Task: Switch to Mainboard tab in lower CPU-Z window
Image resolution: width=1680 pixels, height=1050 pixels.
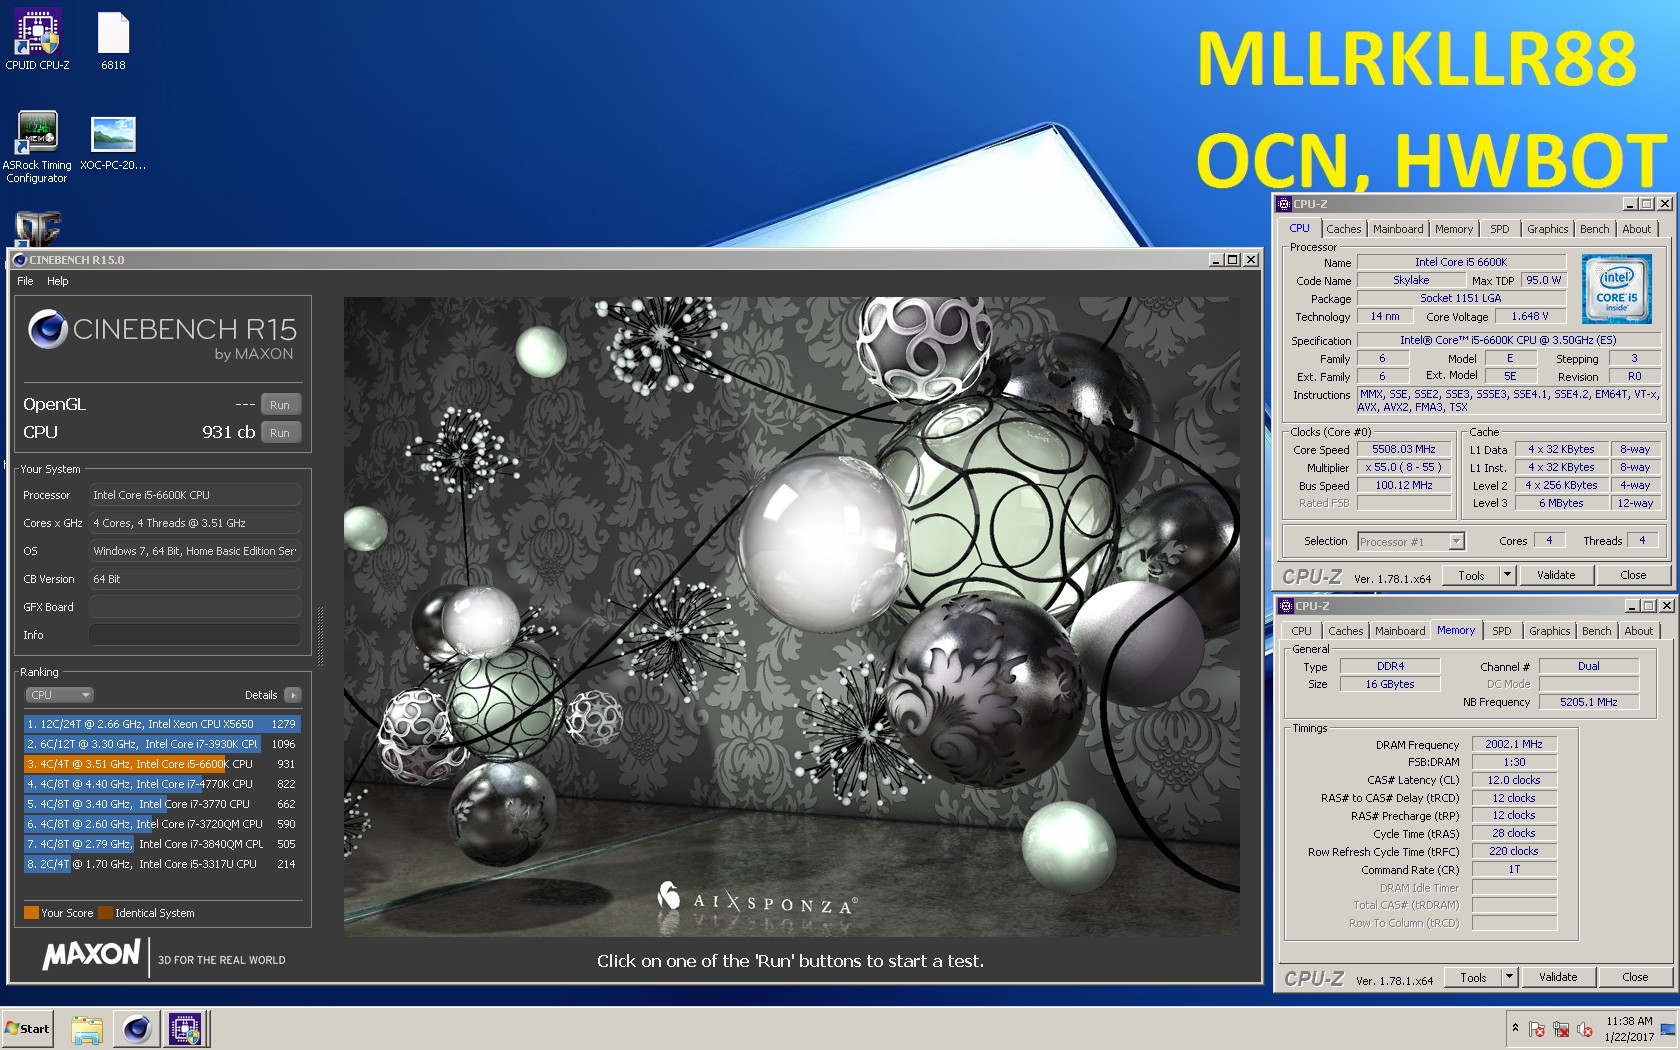Action: coord(1400,631)
